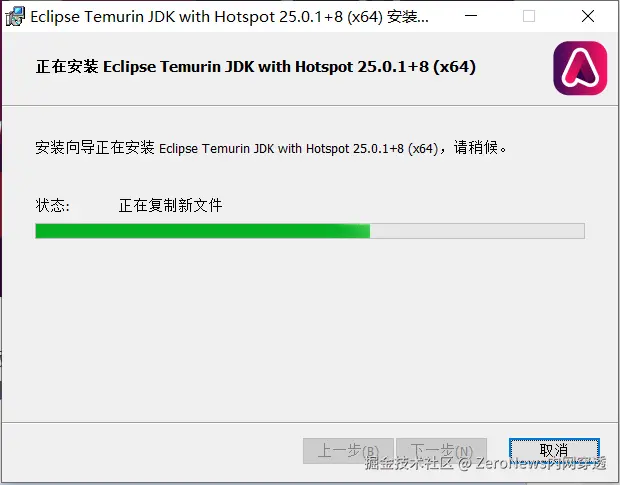Viewport: 620px width, 485px height.
Task: Click the greyed-out maximize window icon
Action: click(529, 16)
